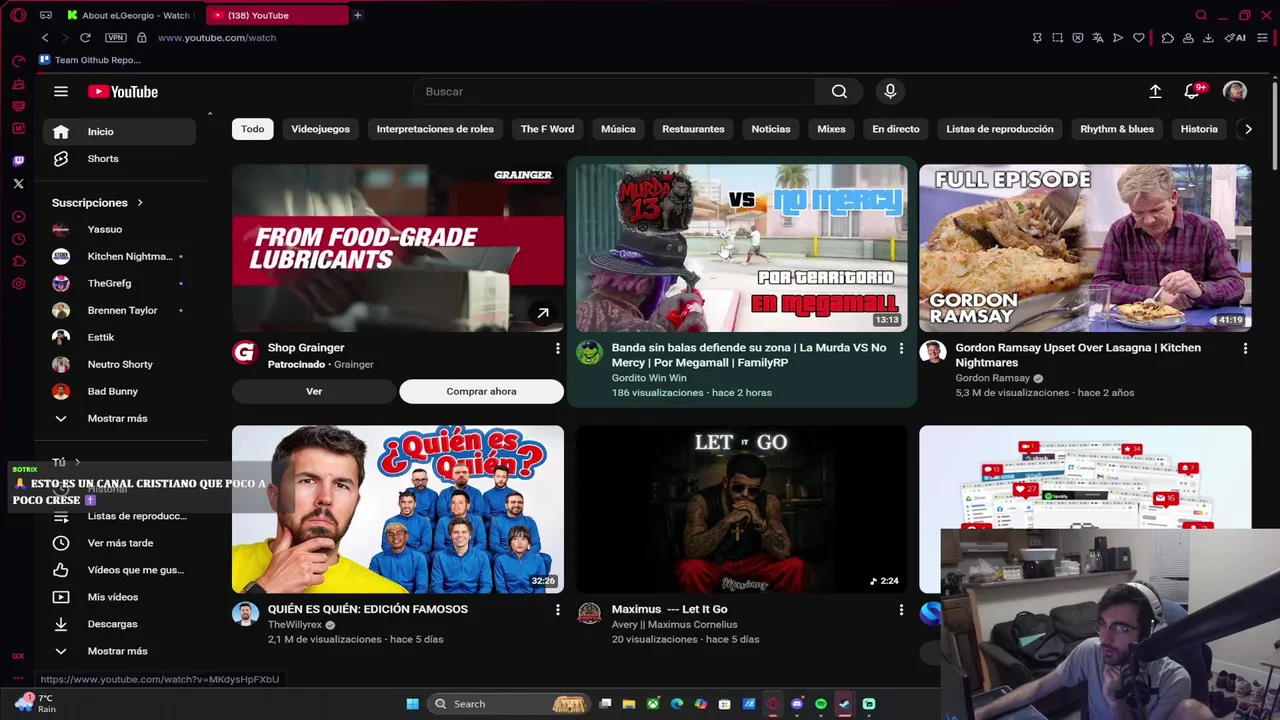Open Twitch in the Opera sidebar

point(18,160)
